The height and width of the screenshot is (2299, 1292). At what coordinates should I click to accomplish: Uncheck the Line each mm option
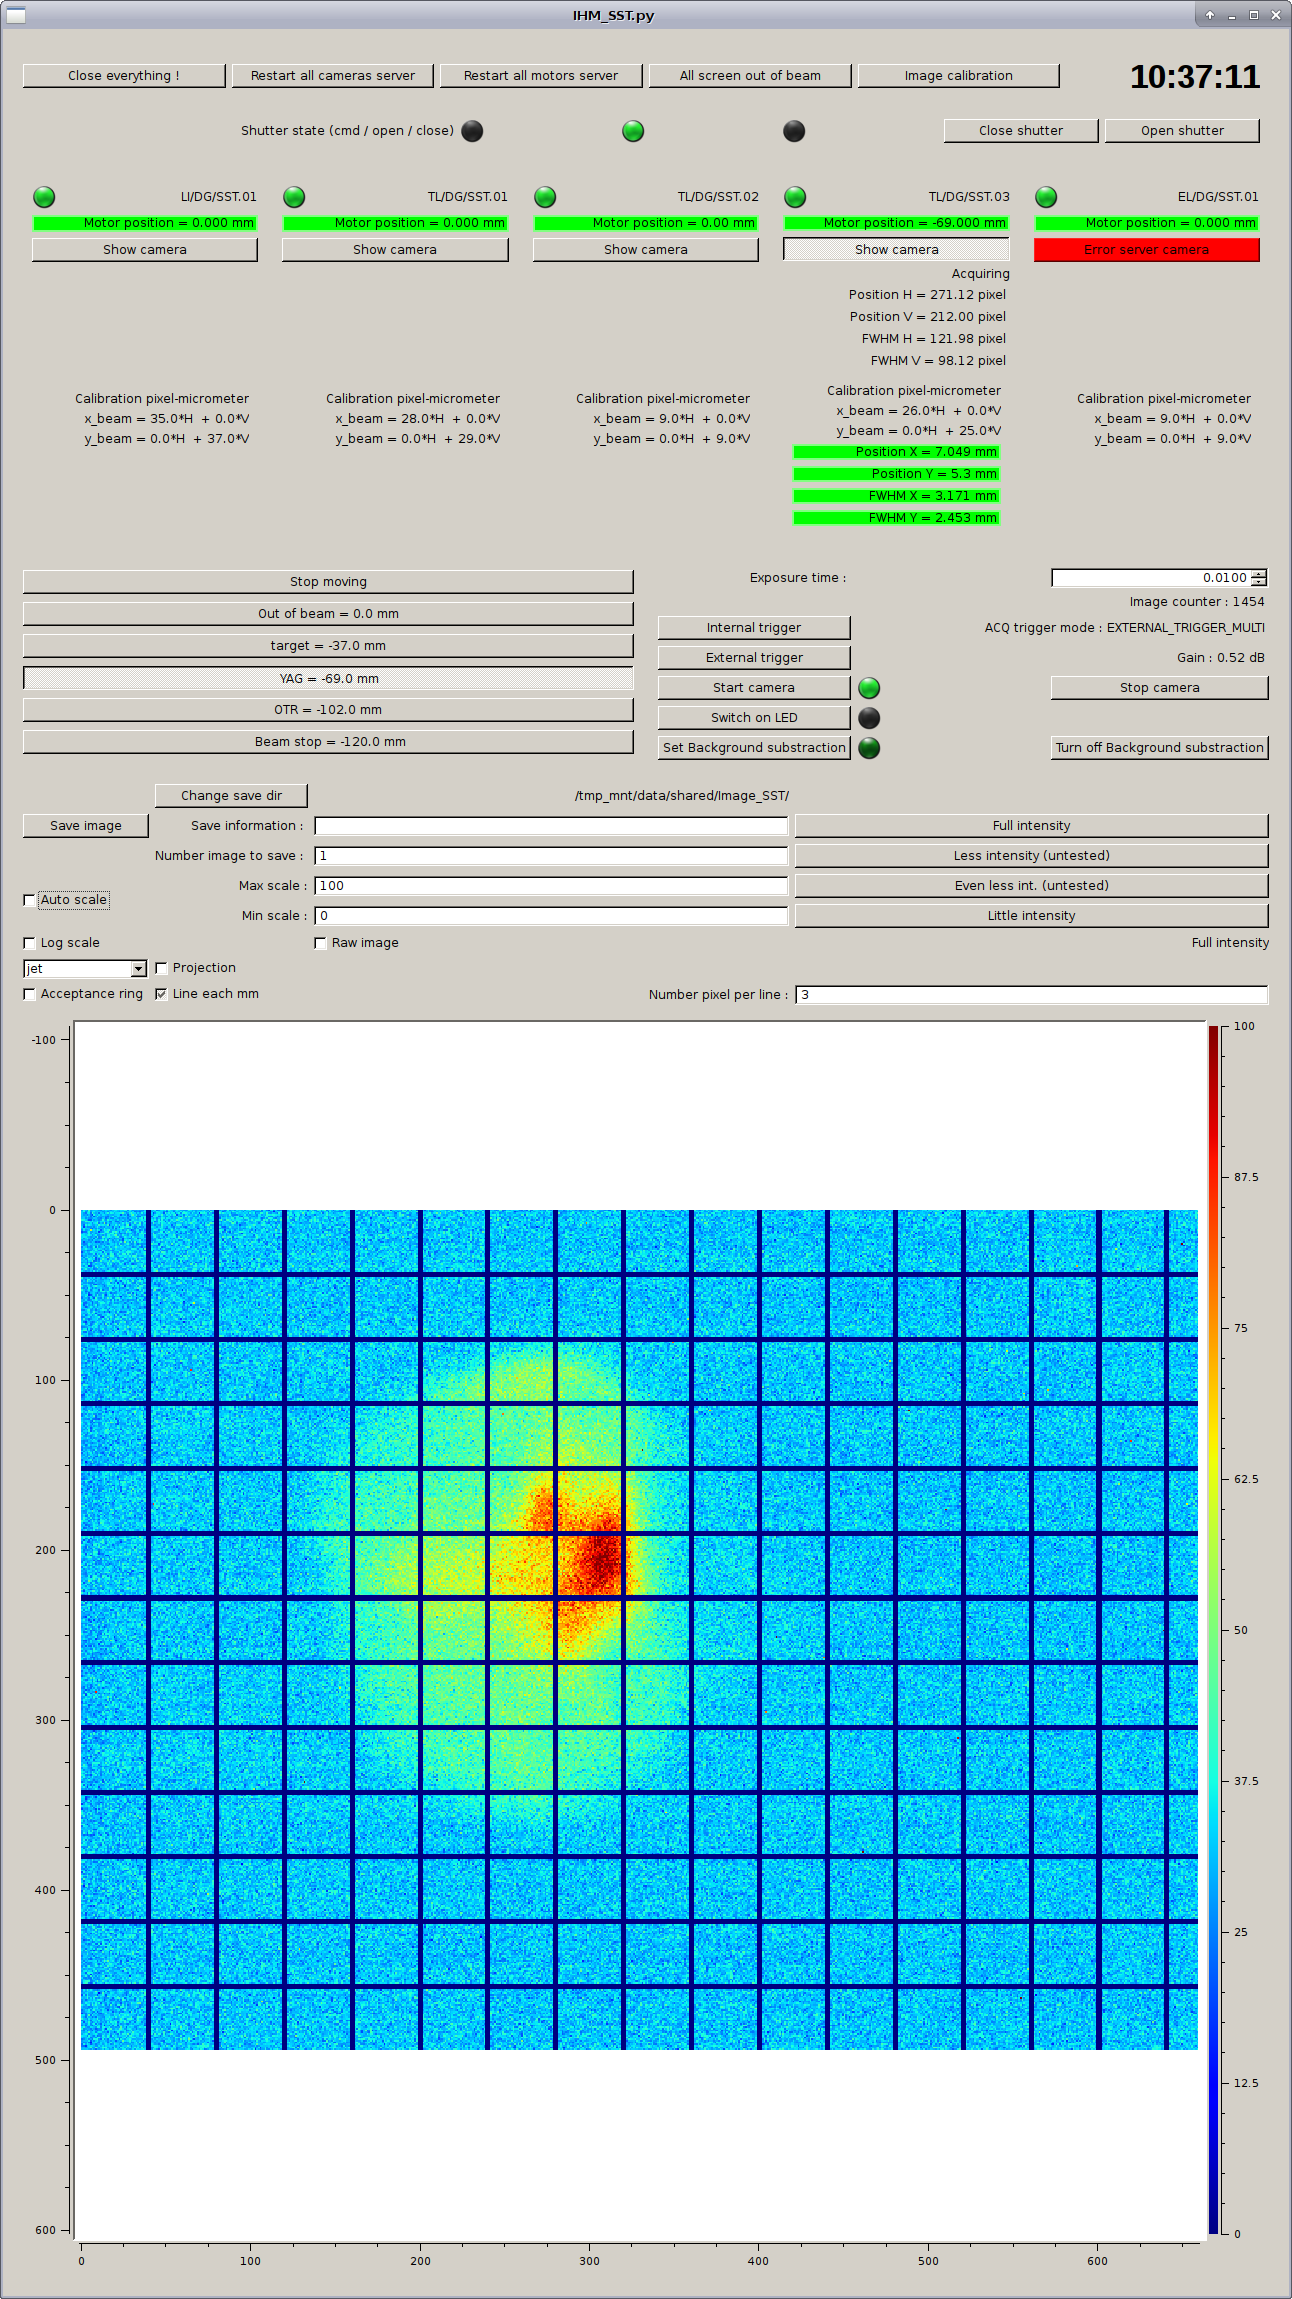161,994
